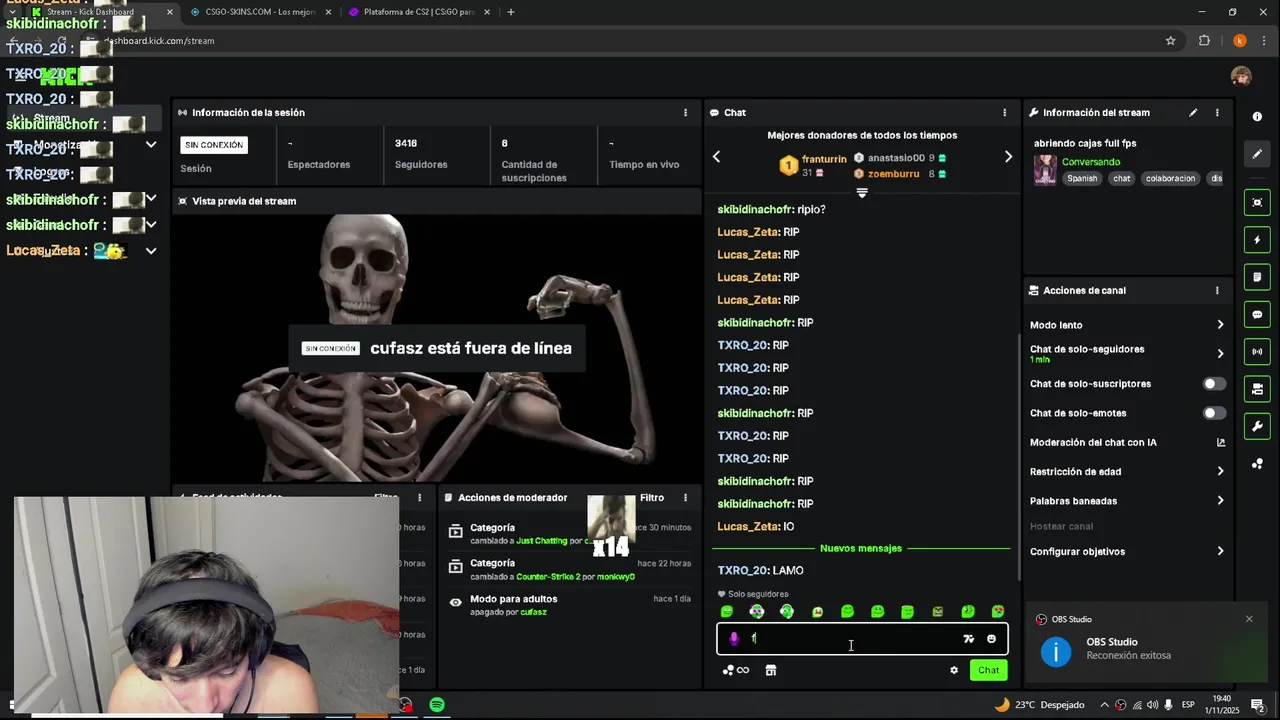Show previous top donors with left arrow
Image resolution: width=1280 pixels, height=720 pixels.
point(716,157)
